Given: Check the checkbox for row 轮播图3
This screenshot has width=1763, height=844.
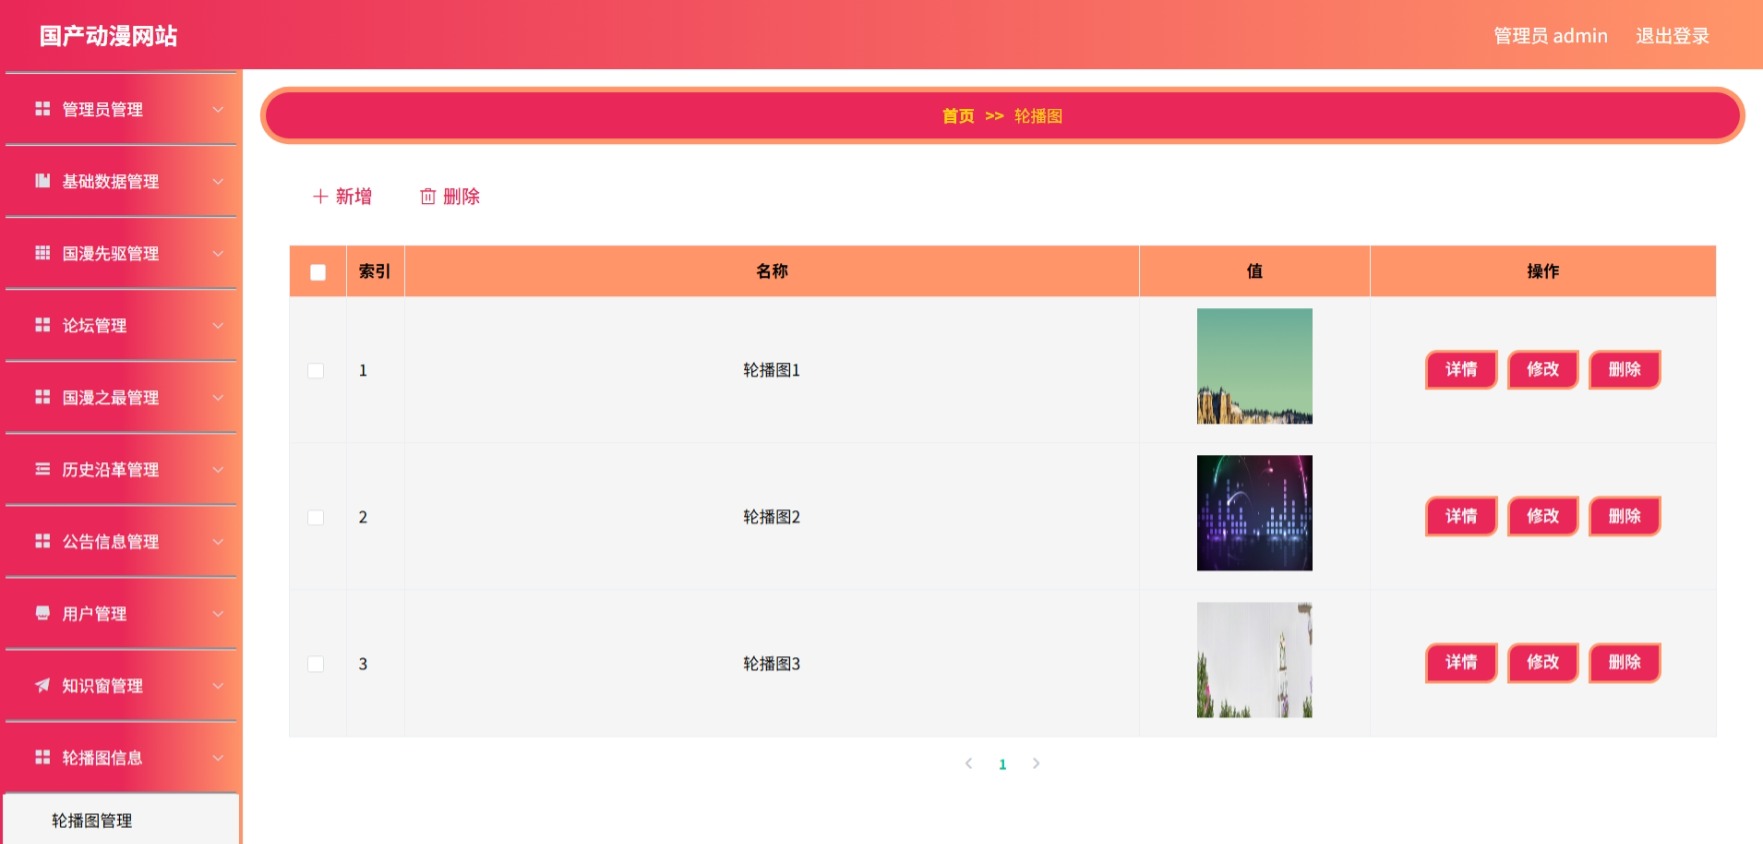Looking at the screenshot, I should click(316, 664).
